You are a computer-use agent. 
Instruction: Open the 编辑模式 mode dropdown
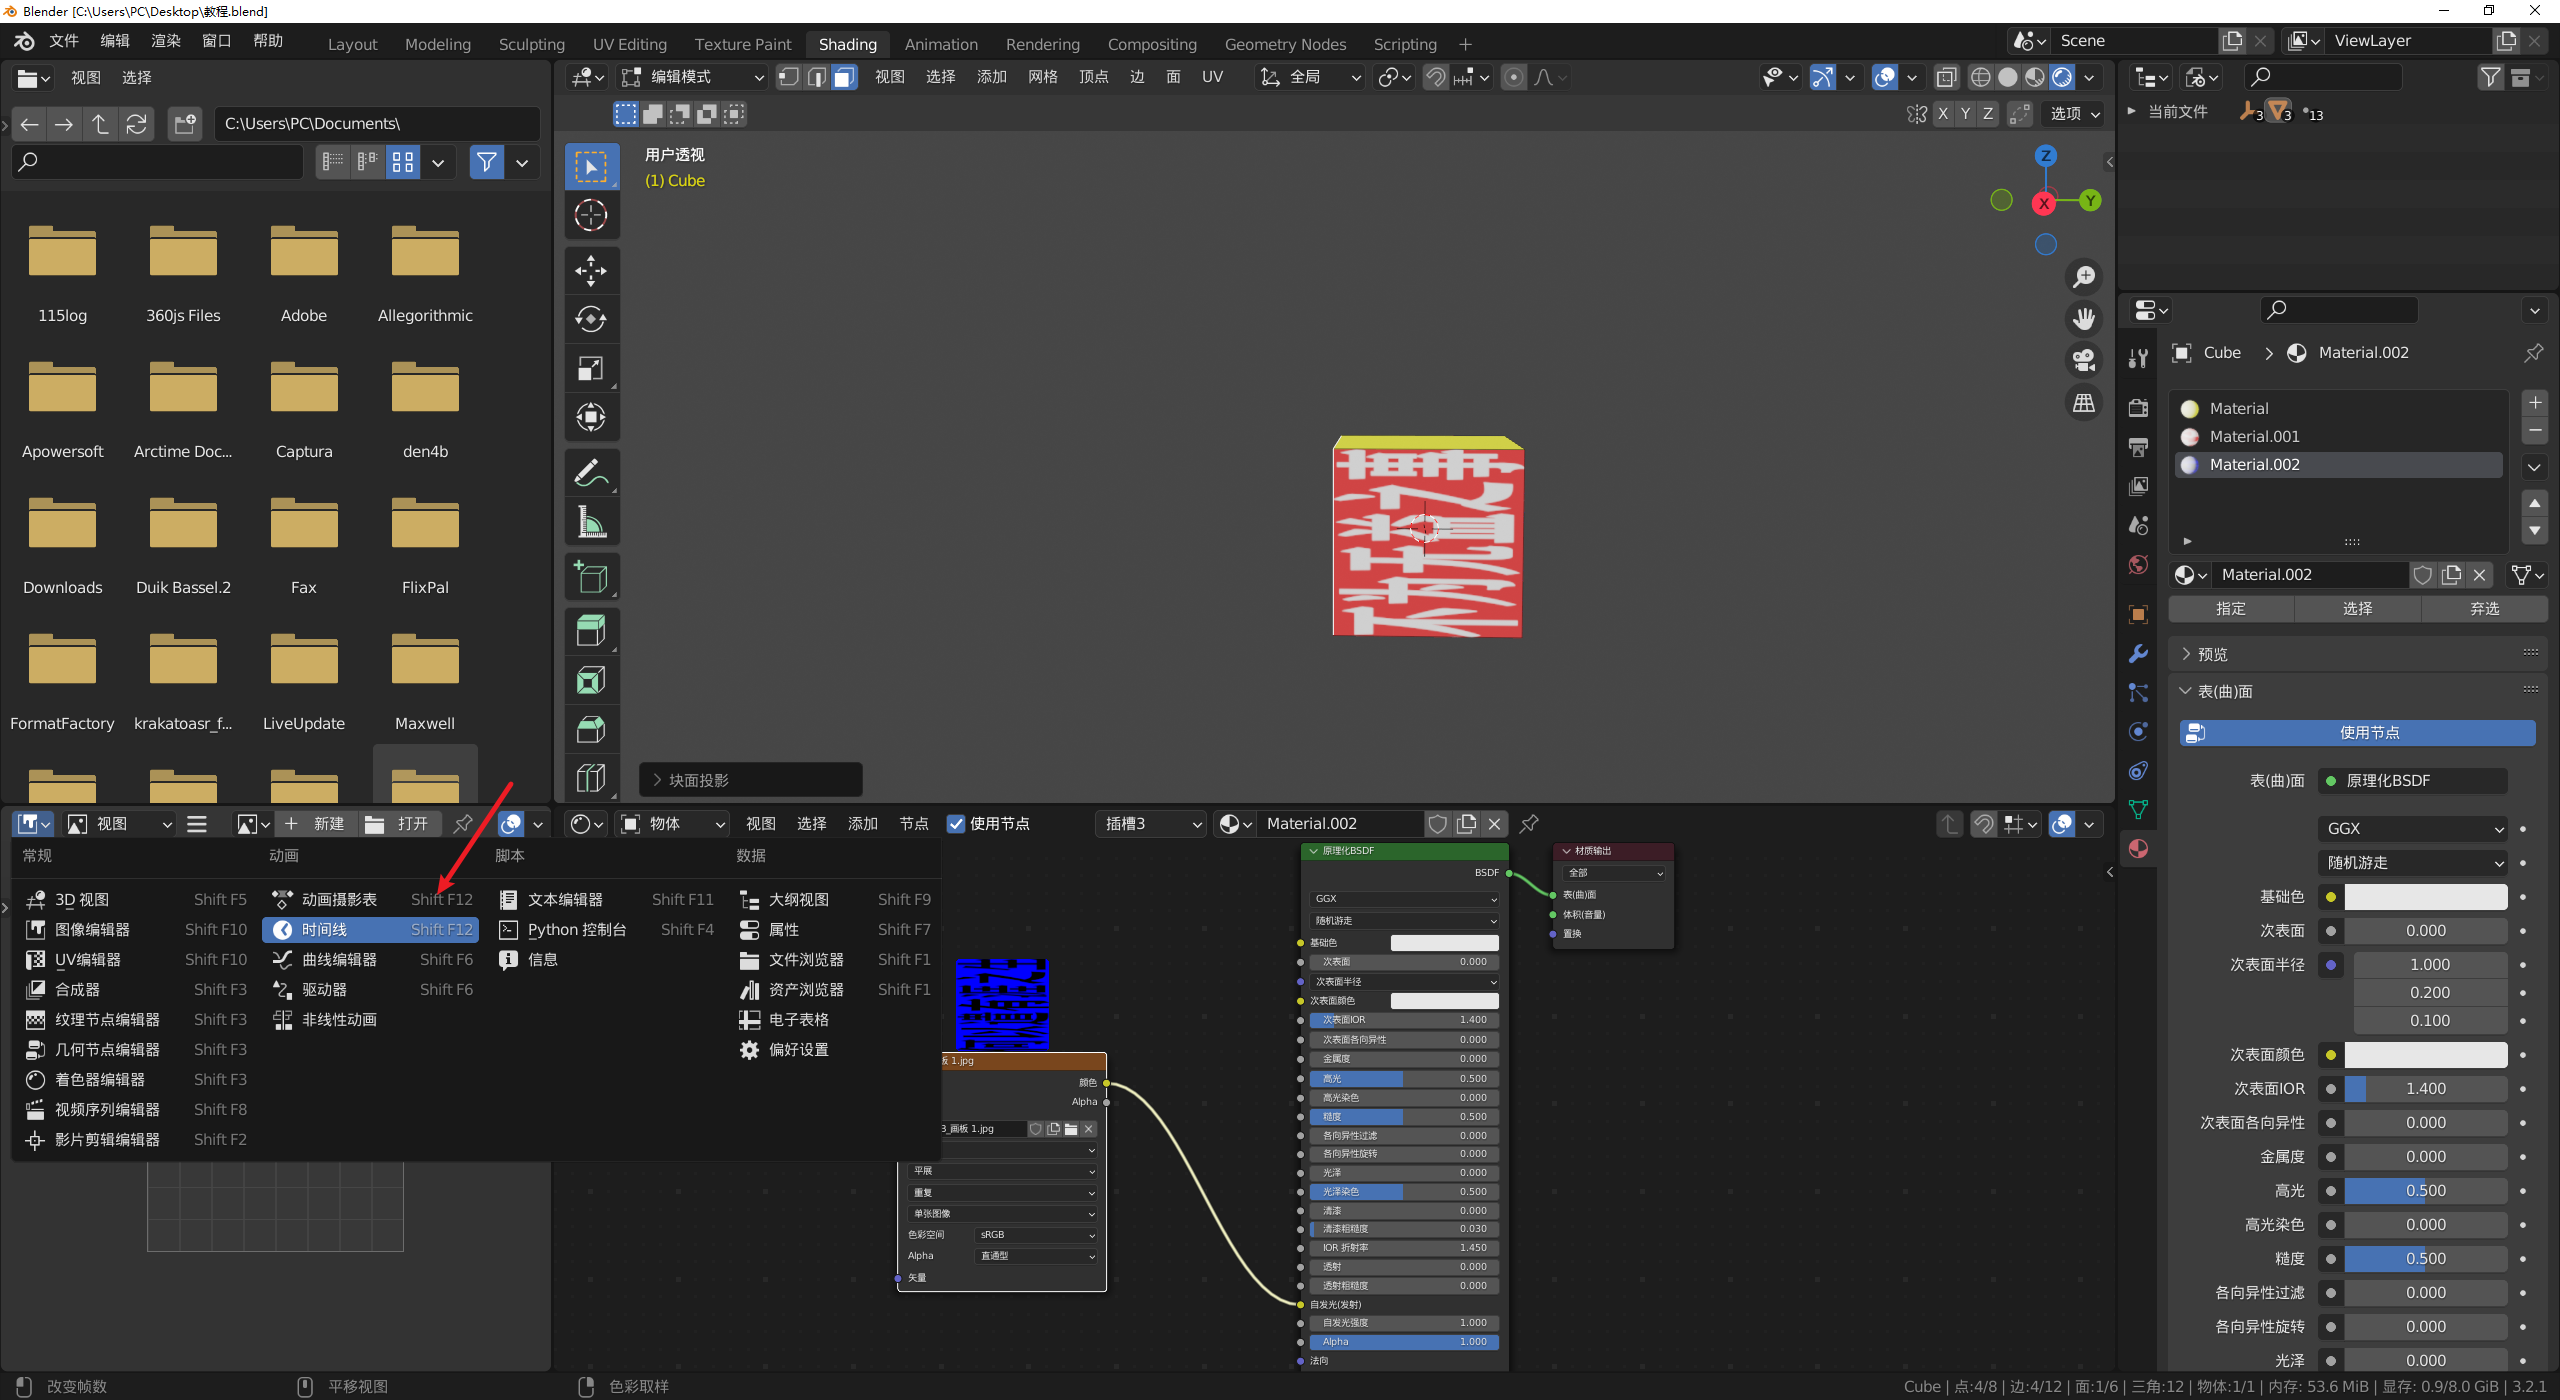[x=692, y=77]
